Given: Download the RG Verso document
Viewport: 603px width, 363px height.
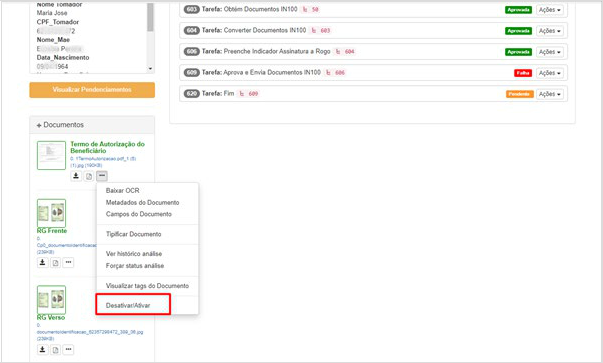Looking at the screenshot, I should click(42, 350).
